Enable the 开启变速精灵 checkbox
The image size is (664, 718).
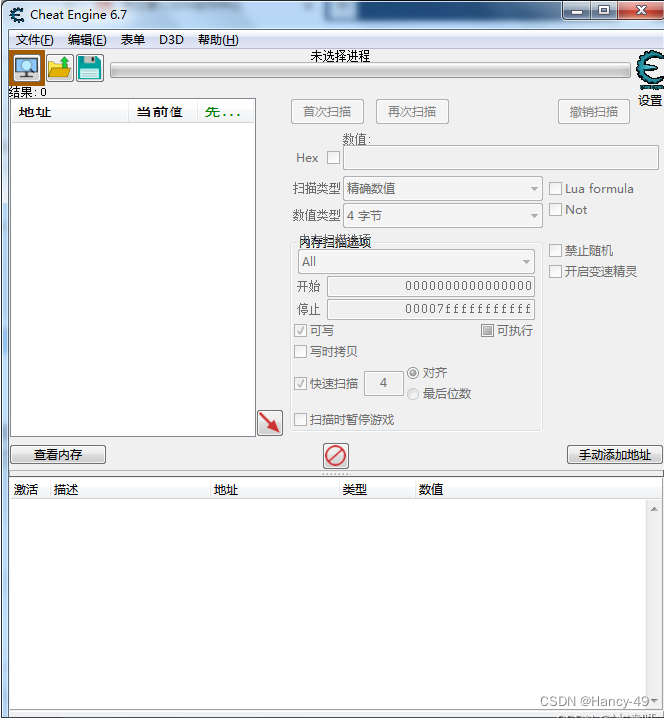click(555, 272)
